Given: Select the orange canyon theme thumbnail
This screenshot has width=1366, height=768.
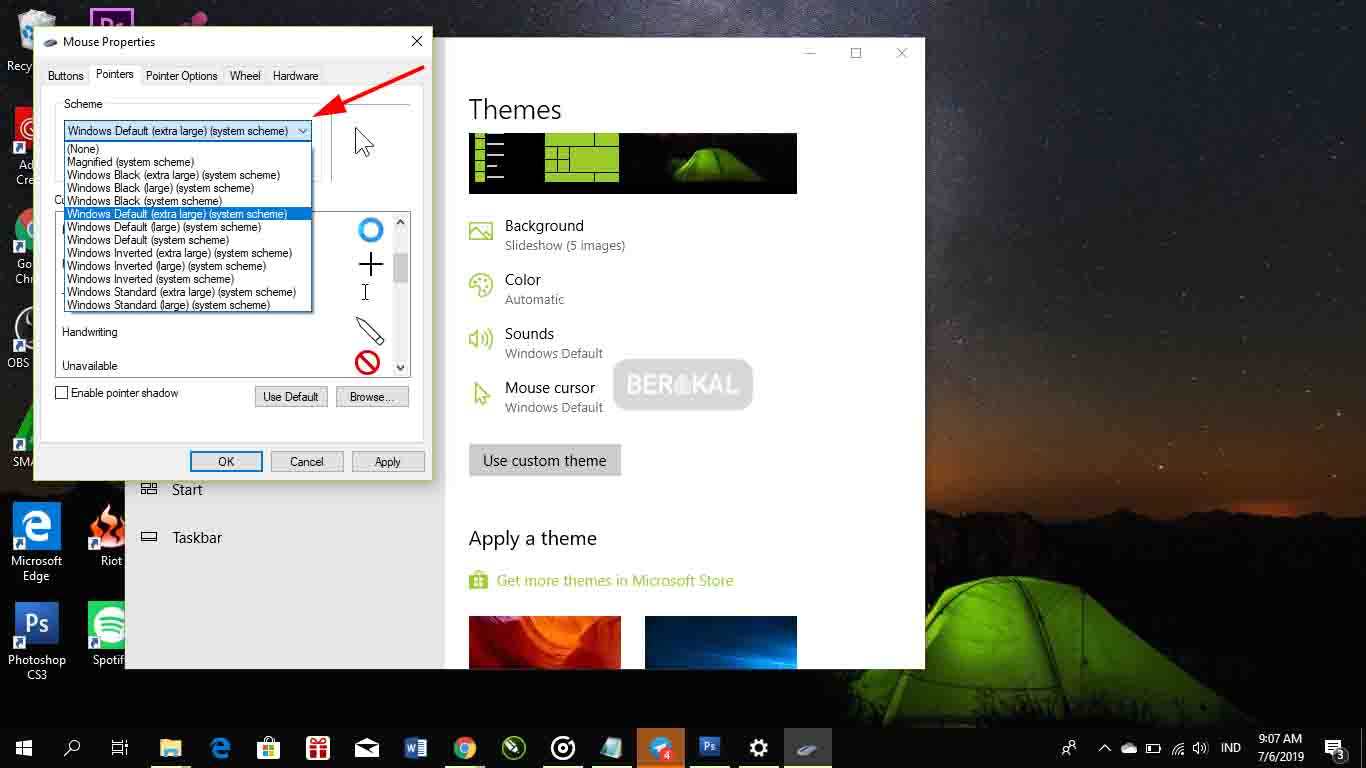Looking at the screenshot, I should 545,642.
